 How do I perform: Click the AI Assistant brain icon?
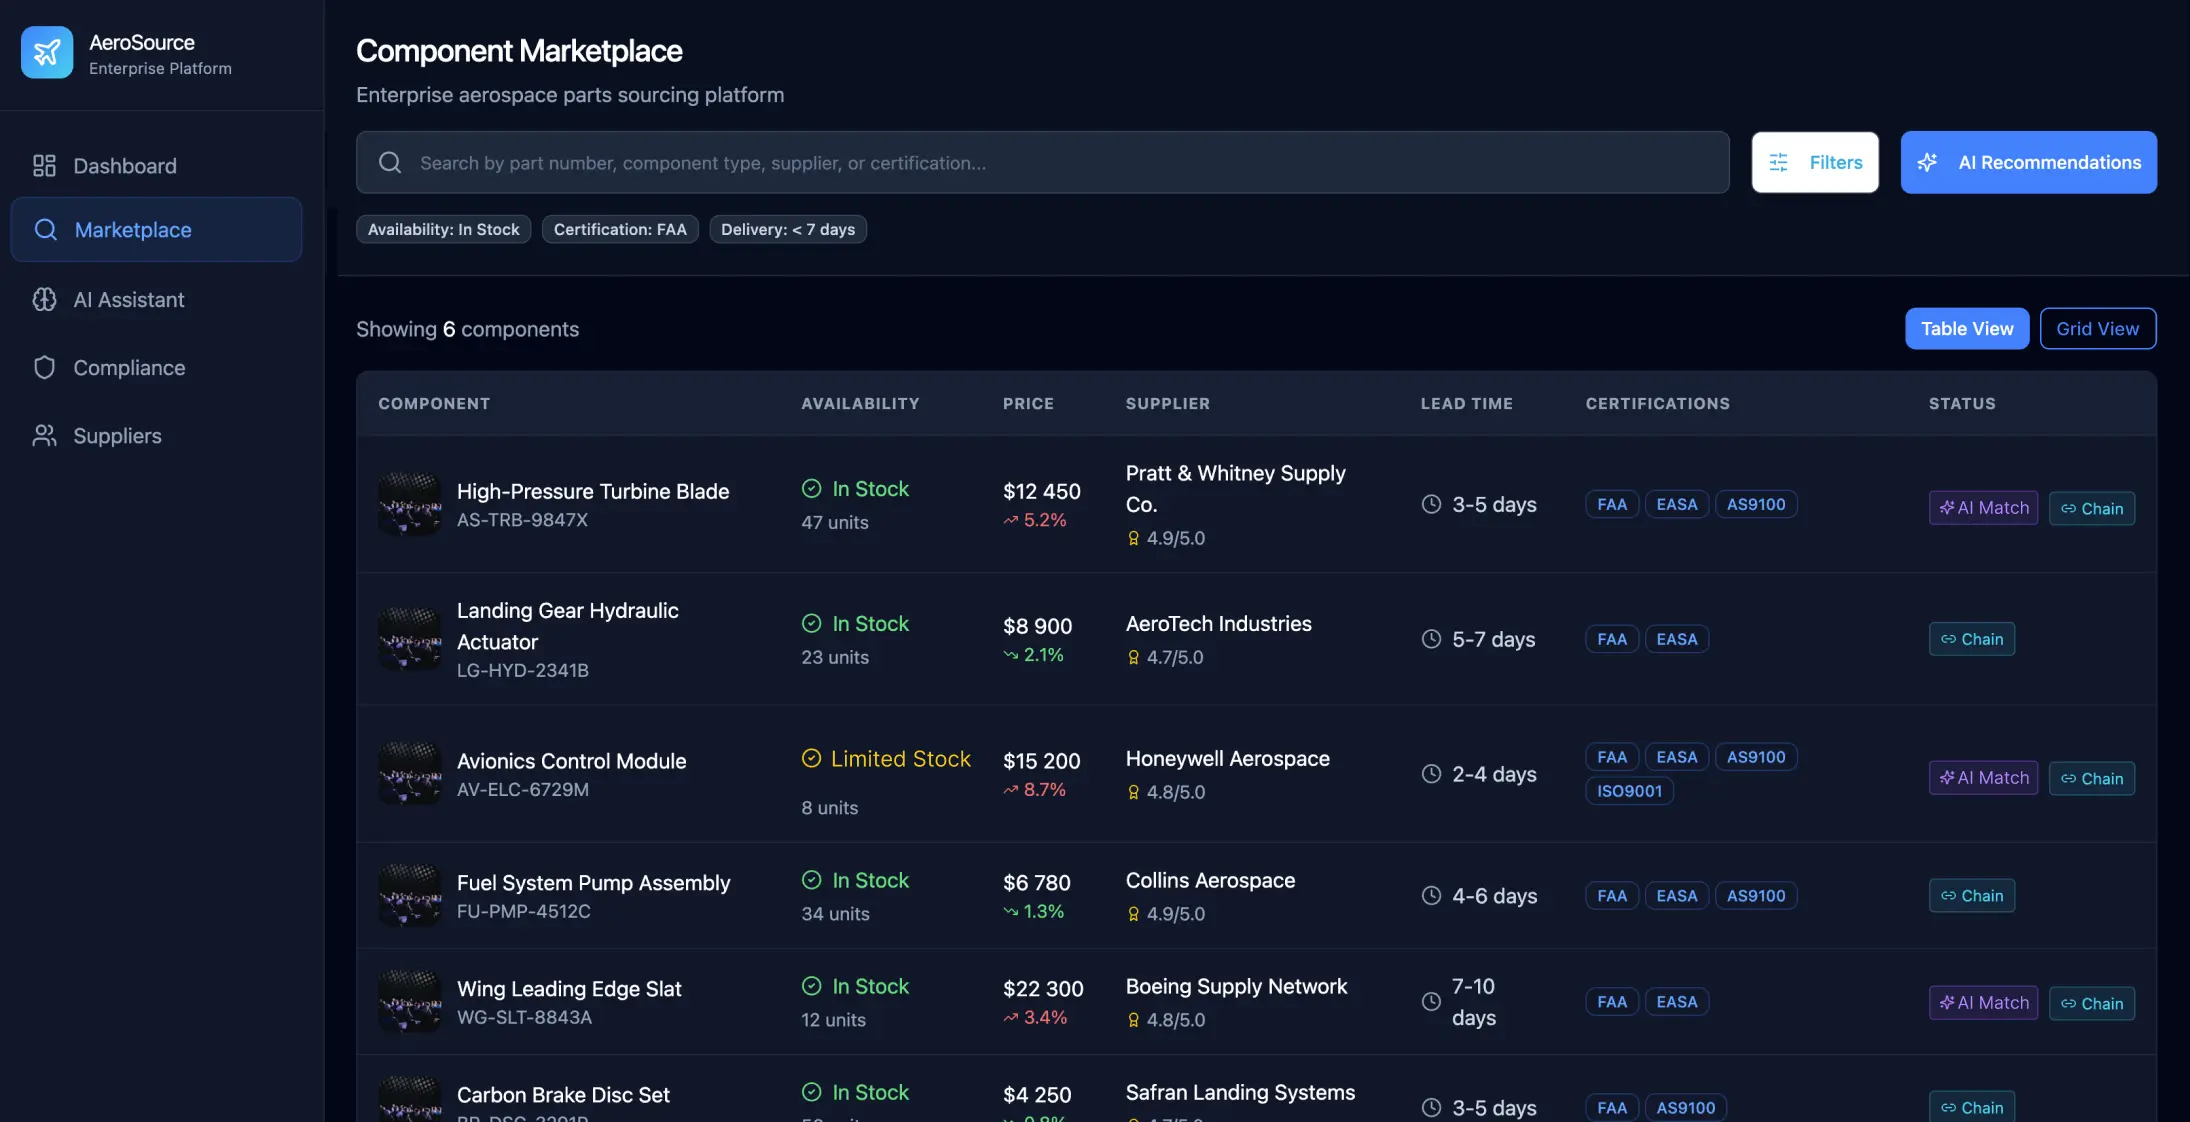tap(43, 299)
